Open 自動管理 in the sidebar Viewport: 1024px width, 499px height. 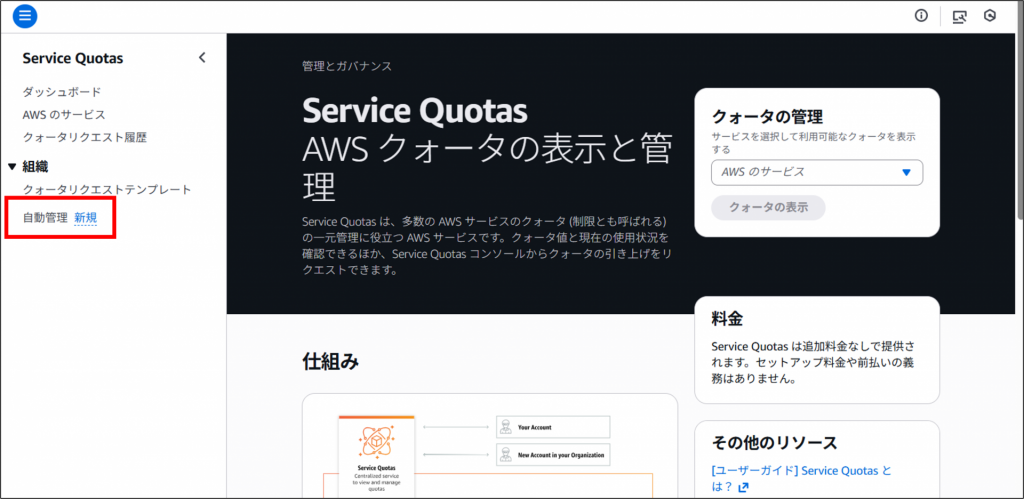pos(45,217)
